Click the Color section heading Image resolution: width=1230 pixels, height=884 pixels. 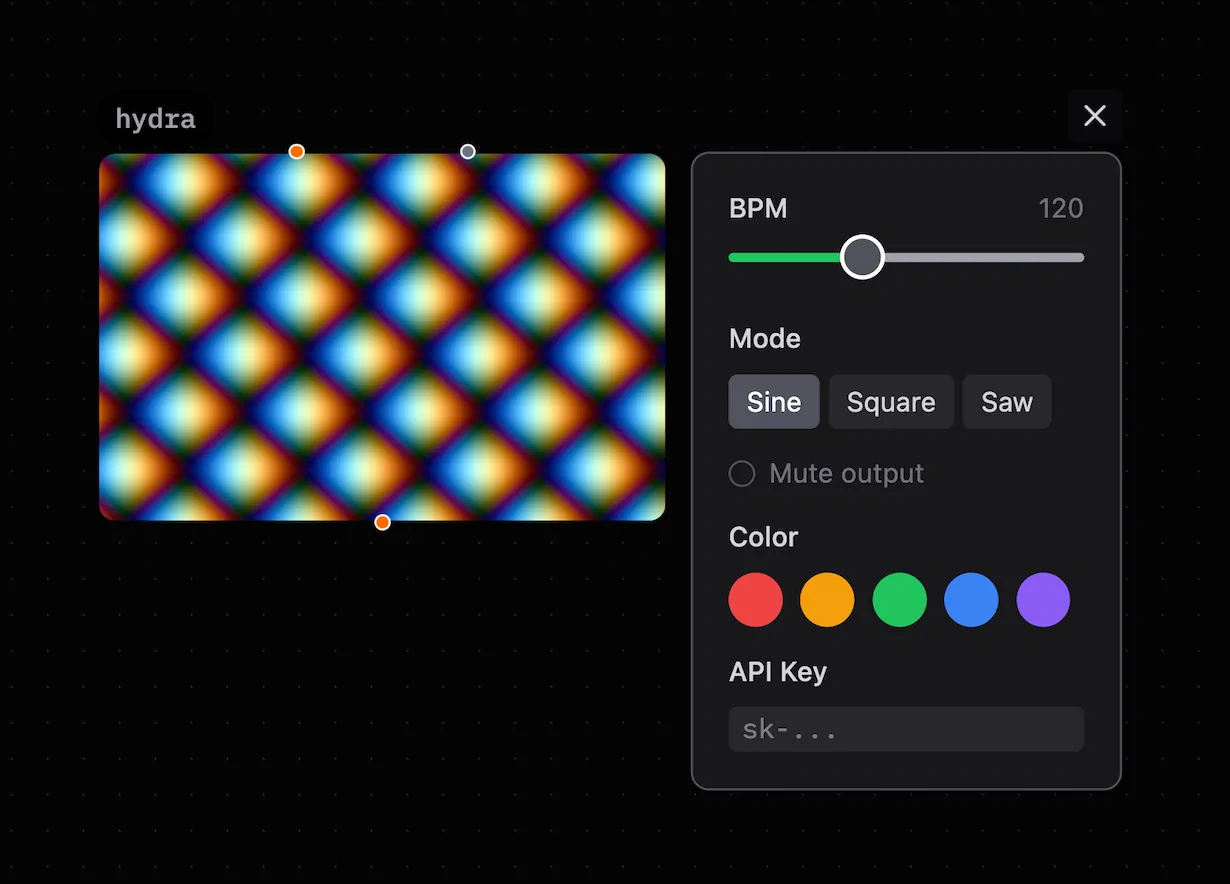click(763, 537)
